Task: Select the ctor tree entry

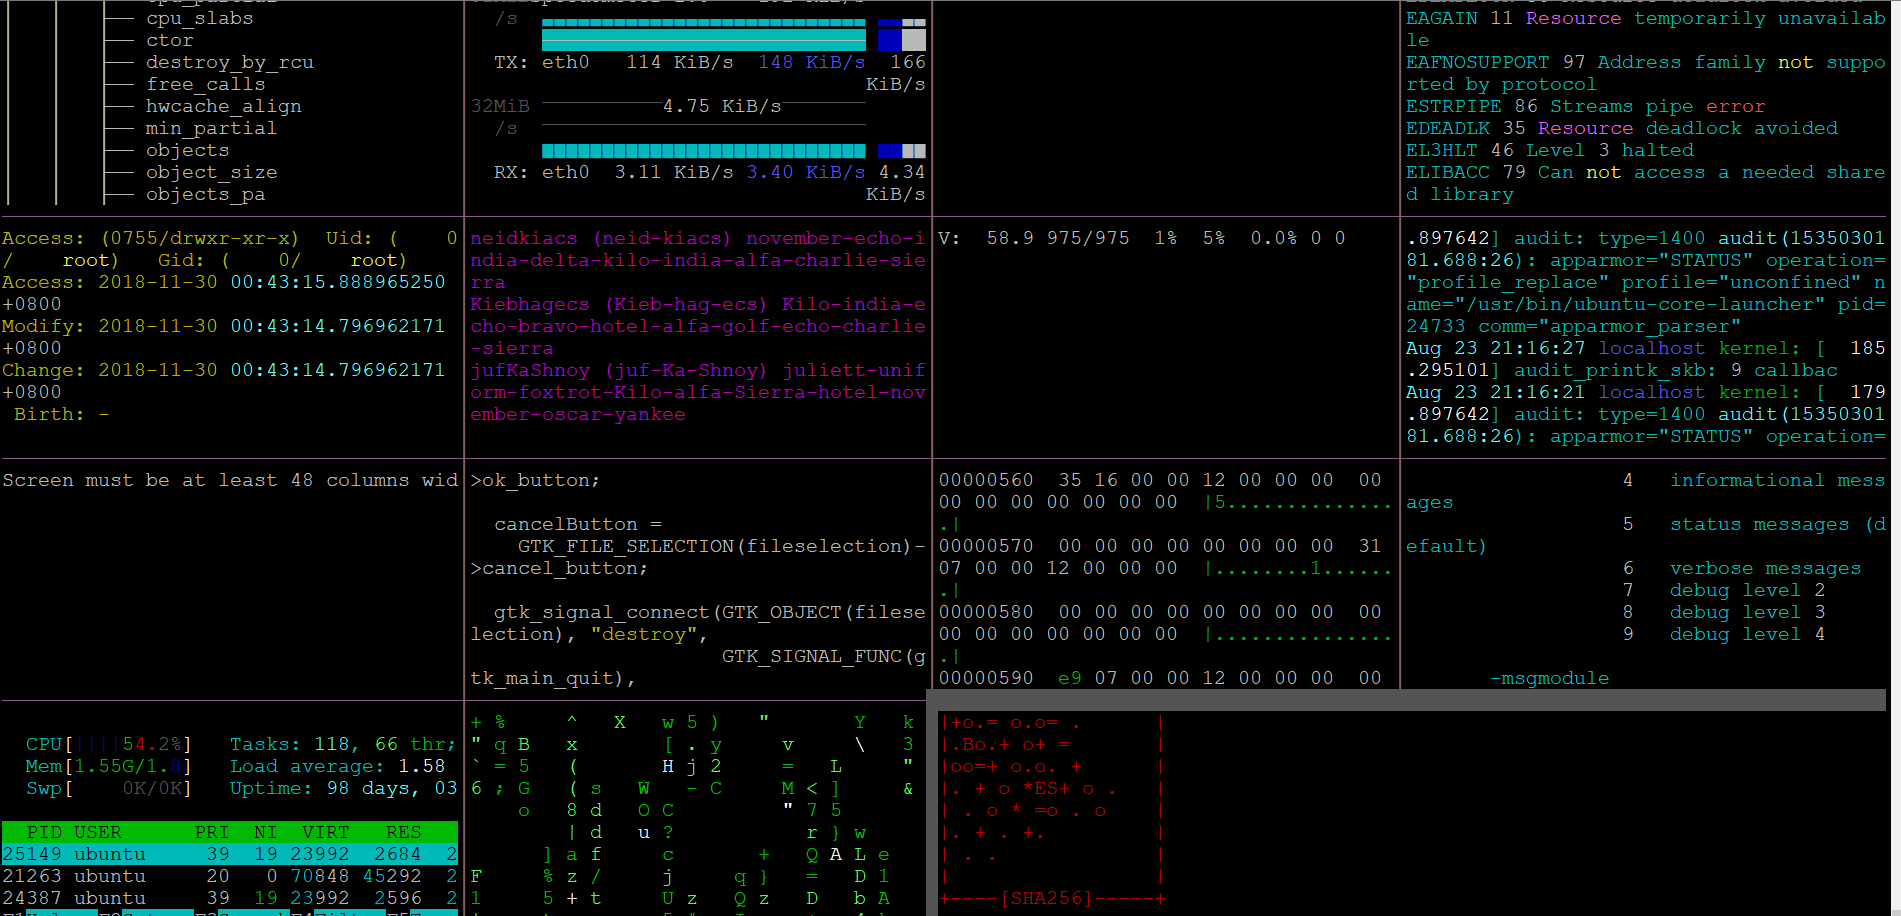Action: click(x=169, y=40)
